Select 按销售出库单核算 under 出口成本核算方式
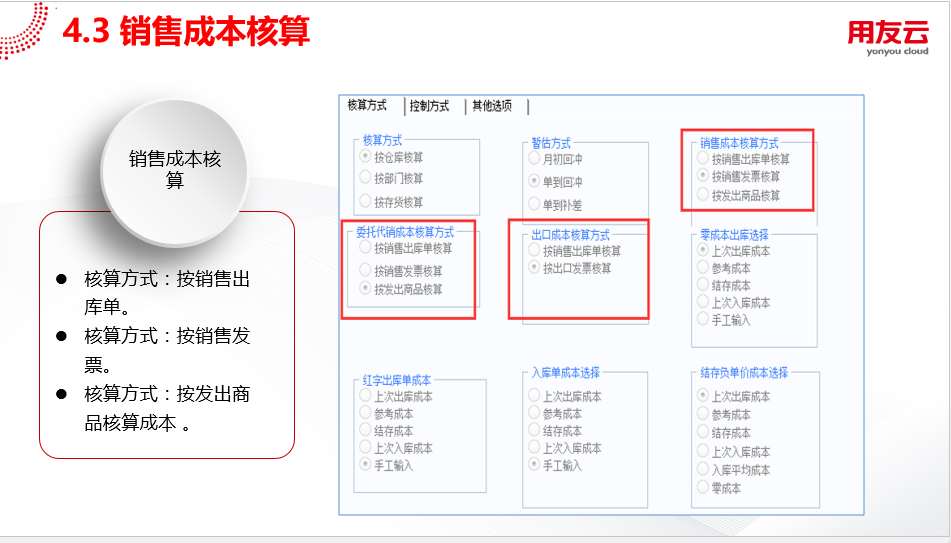The width and height of the screenshot is (951, 543). pos(535,251)
